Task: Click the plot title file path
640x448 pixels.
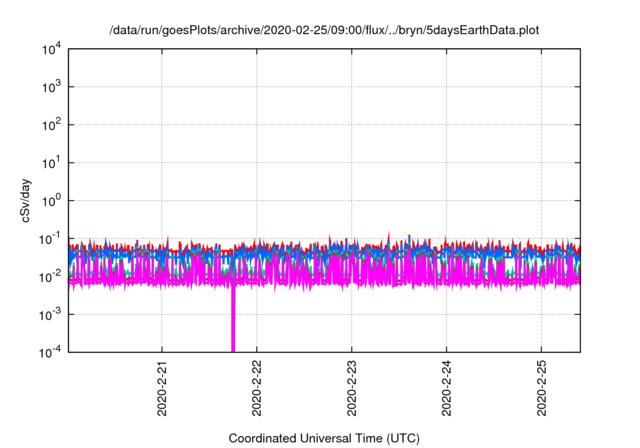Action: pos(324,30)
